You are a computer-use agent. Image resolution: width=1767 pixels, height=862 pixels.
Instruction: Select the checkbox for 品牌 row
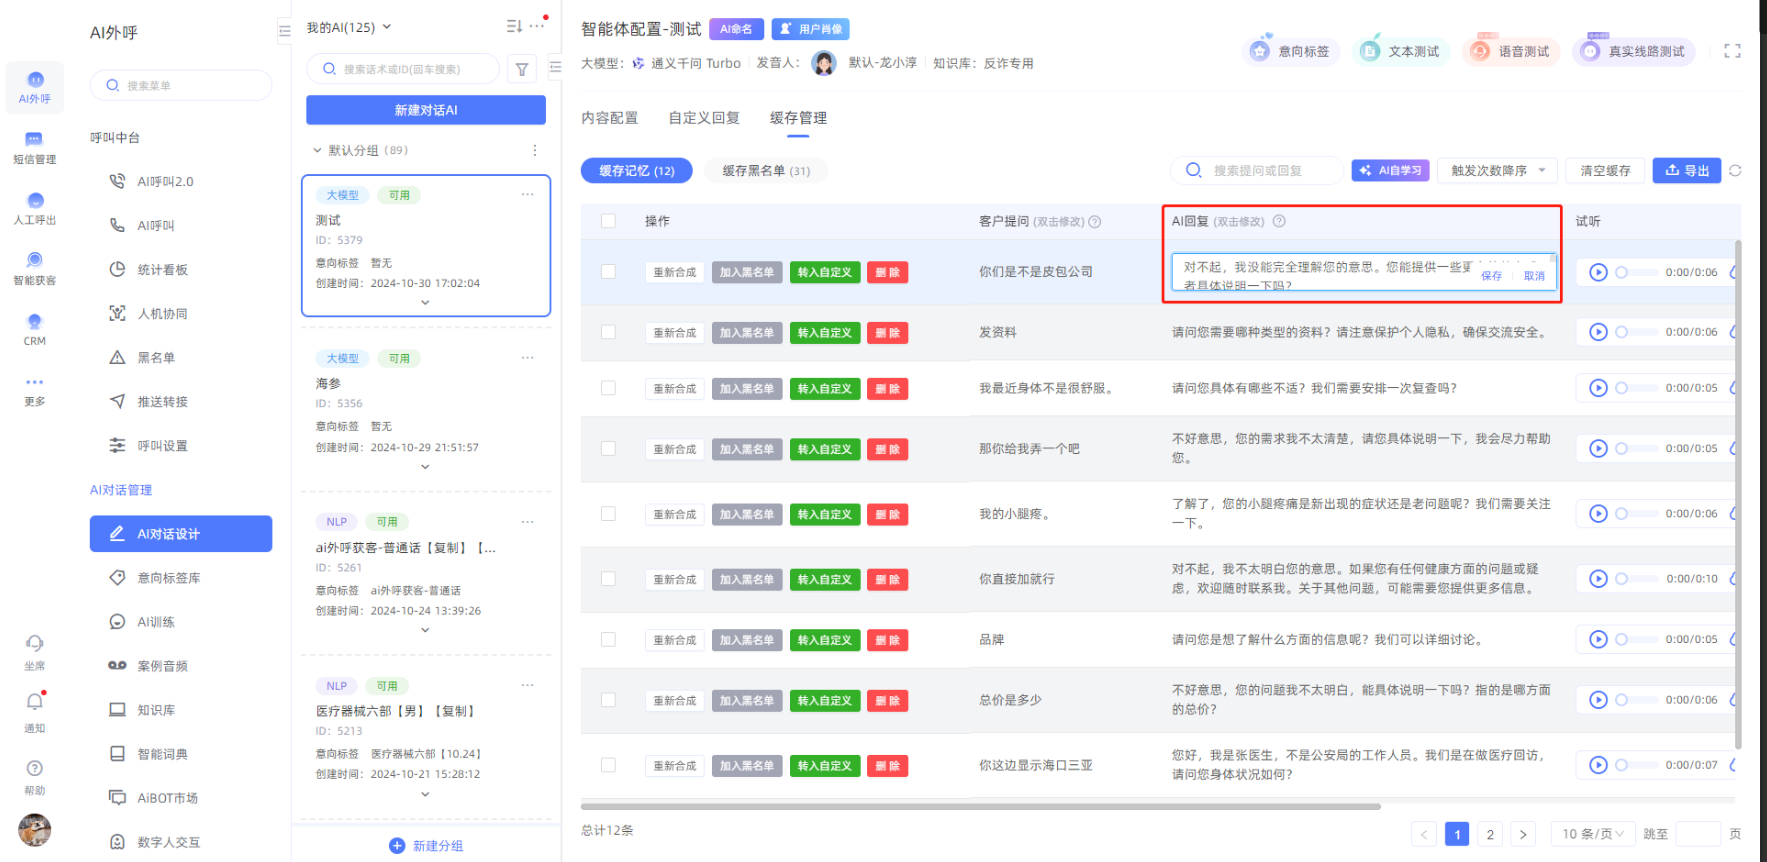tap(608, 640)
